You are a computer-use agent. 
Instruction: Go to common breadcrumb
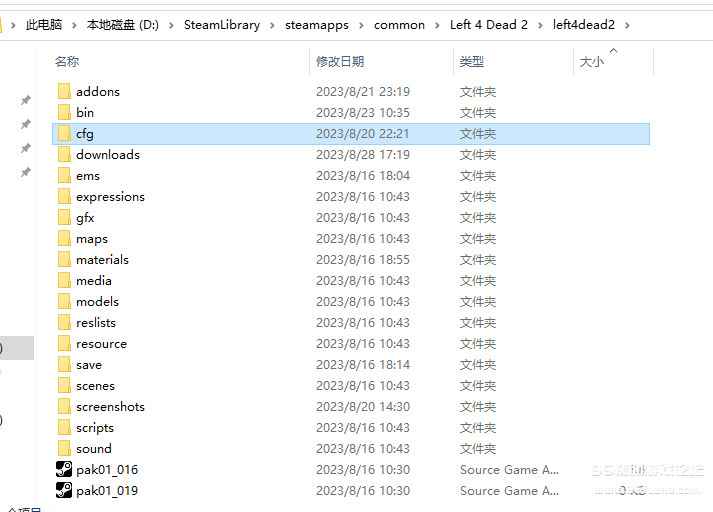(399, 25)
